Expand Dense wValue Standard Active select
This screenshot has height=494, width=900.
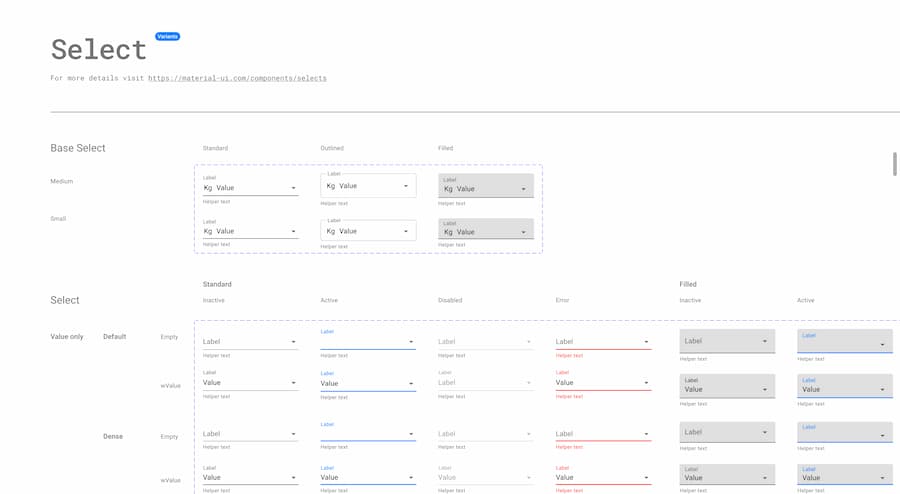[367, 477]
